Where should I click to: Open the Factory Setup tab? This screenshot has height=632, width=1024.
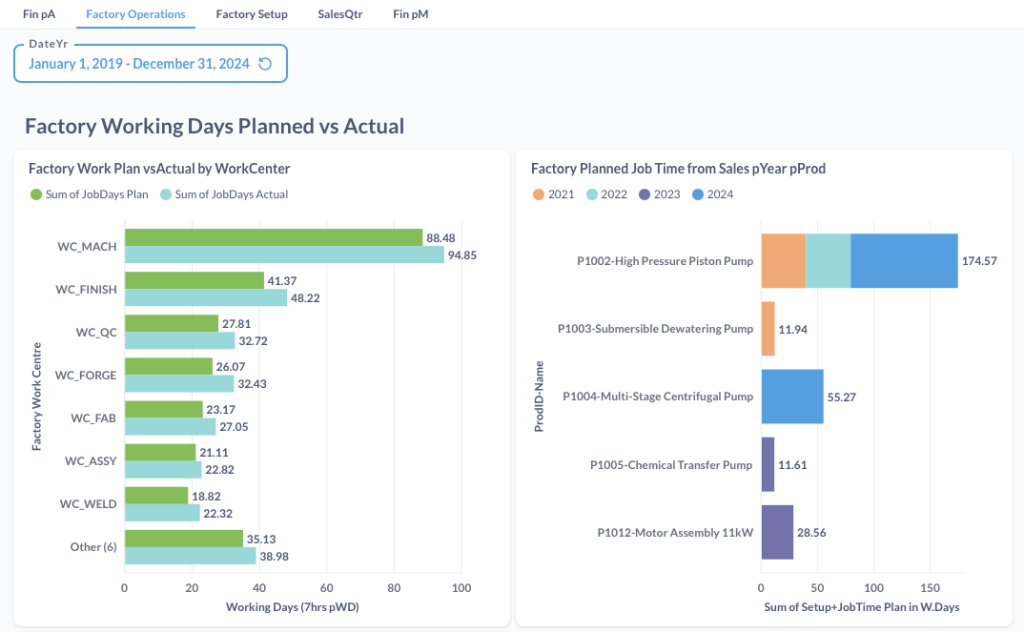click(x=251, y=14)
